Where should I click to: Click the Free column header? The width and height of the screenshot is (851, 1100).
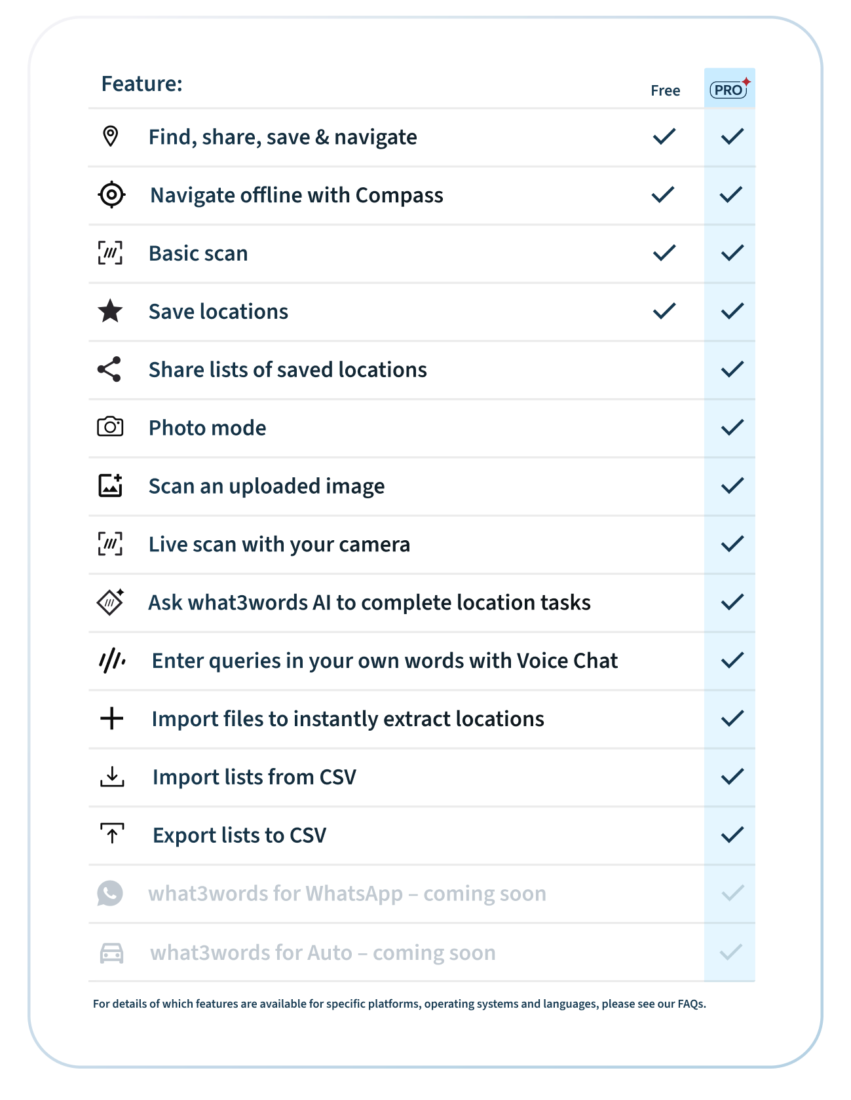pos(665,91)
